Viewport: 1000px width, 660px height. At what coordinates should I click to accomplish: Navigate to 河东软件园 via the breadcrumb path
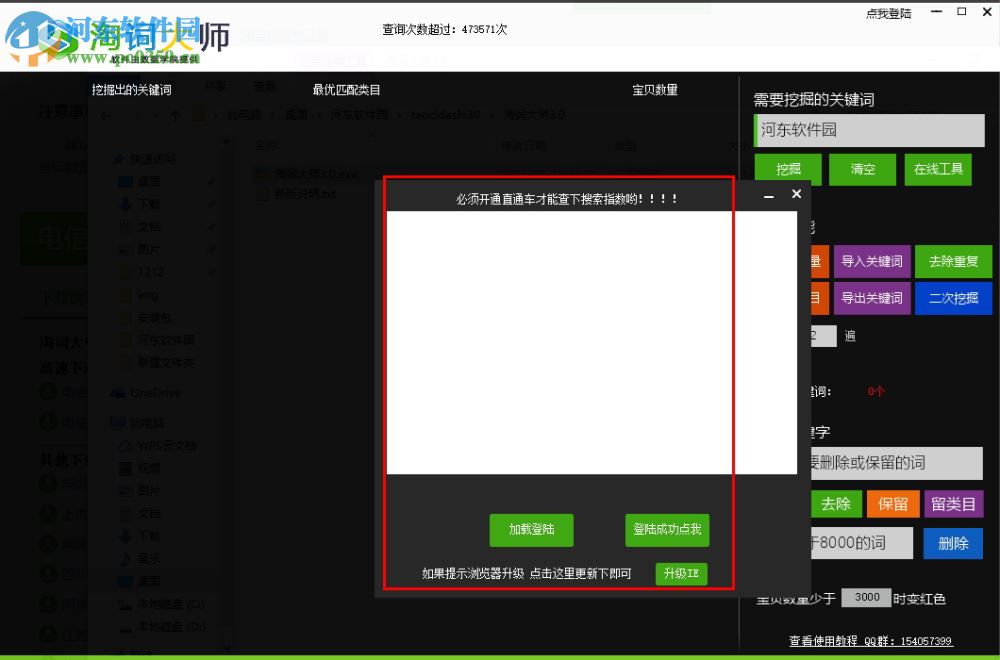[358, 113]
